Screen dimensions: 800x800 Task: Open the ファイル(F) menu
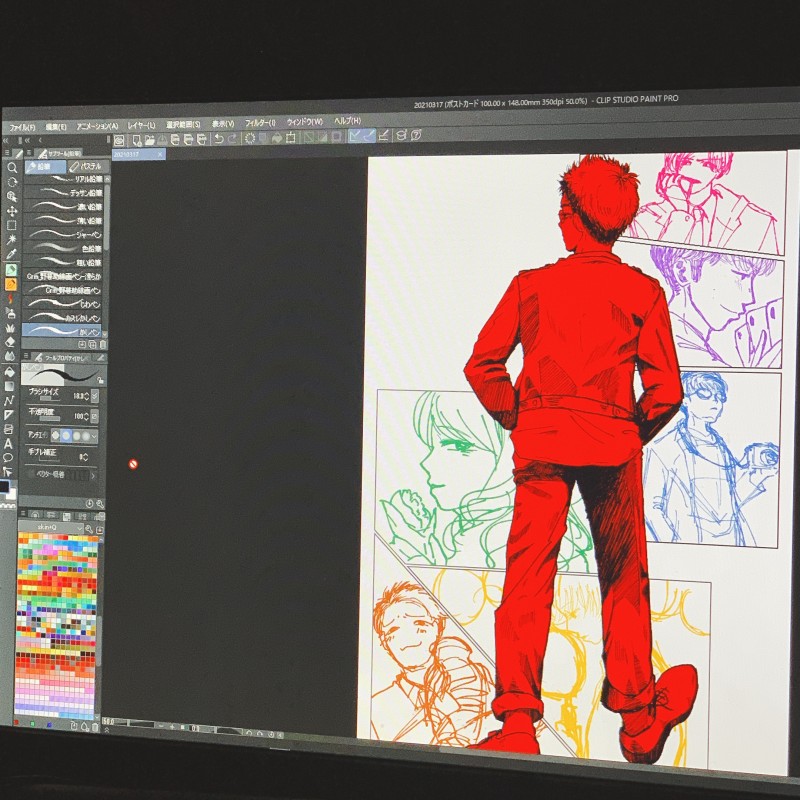tap(21, 128)
